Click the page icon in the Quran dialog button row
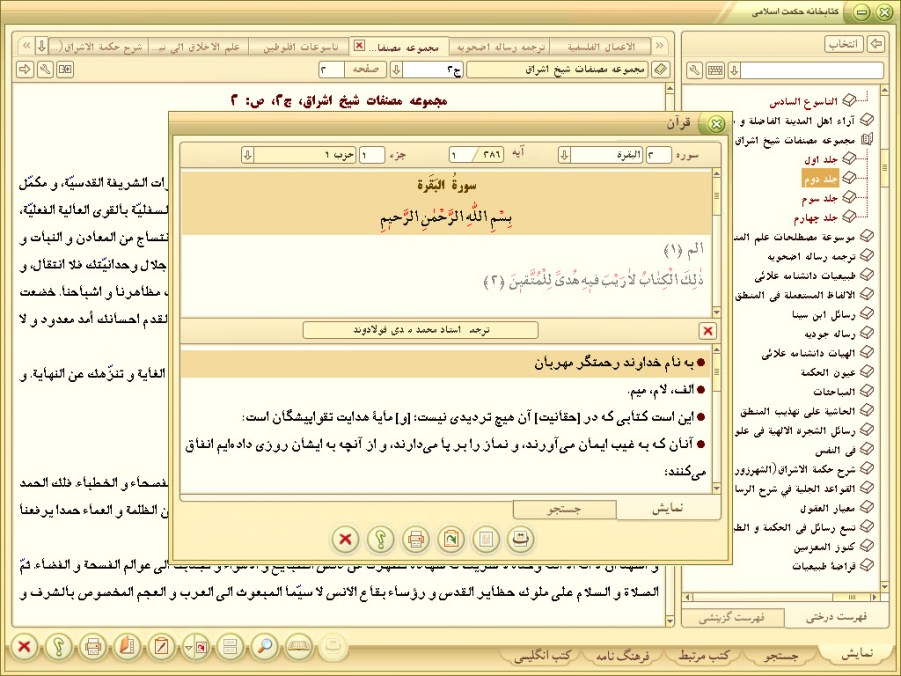Image resolution: width=901 pixels, height=676 pixels. [x=486, y=539]
